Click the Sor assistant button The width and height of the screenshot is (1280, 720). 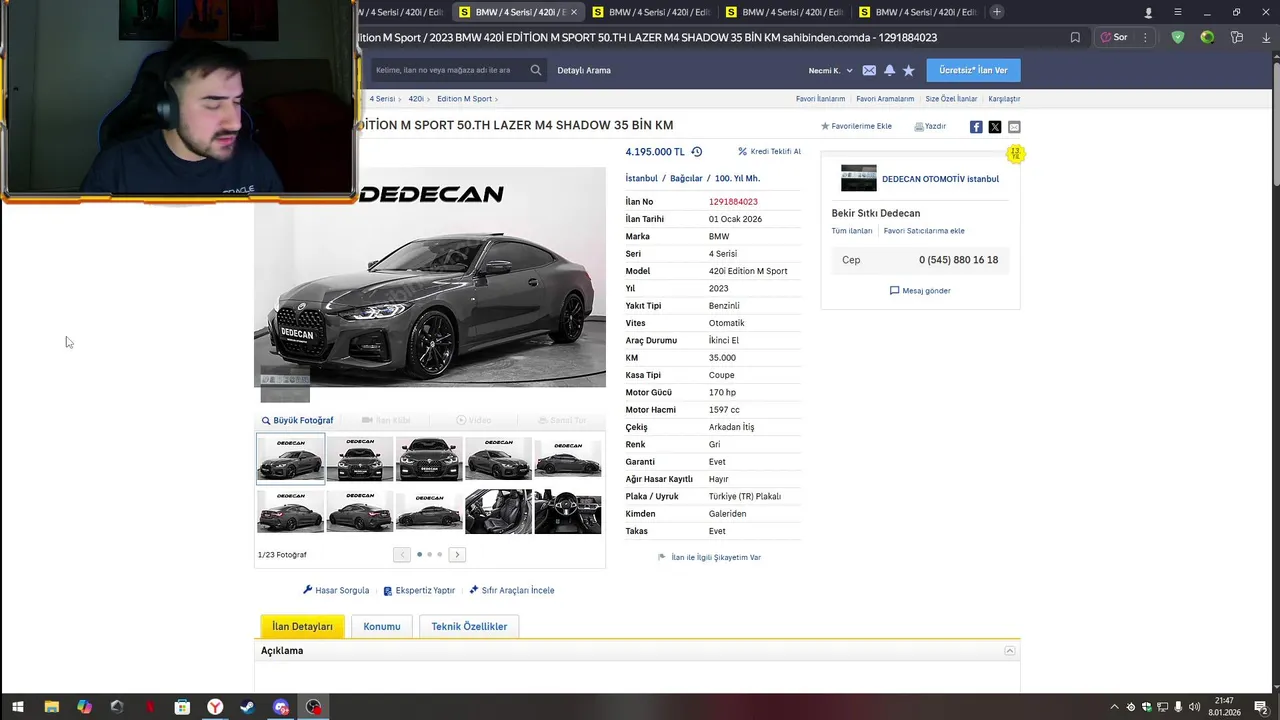pos(1114,37)
